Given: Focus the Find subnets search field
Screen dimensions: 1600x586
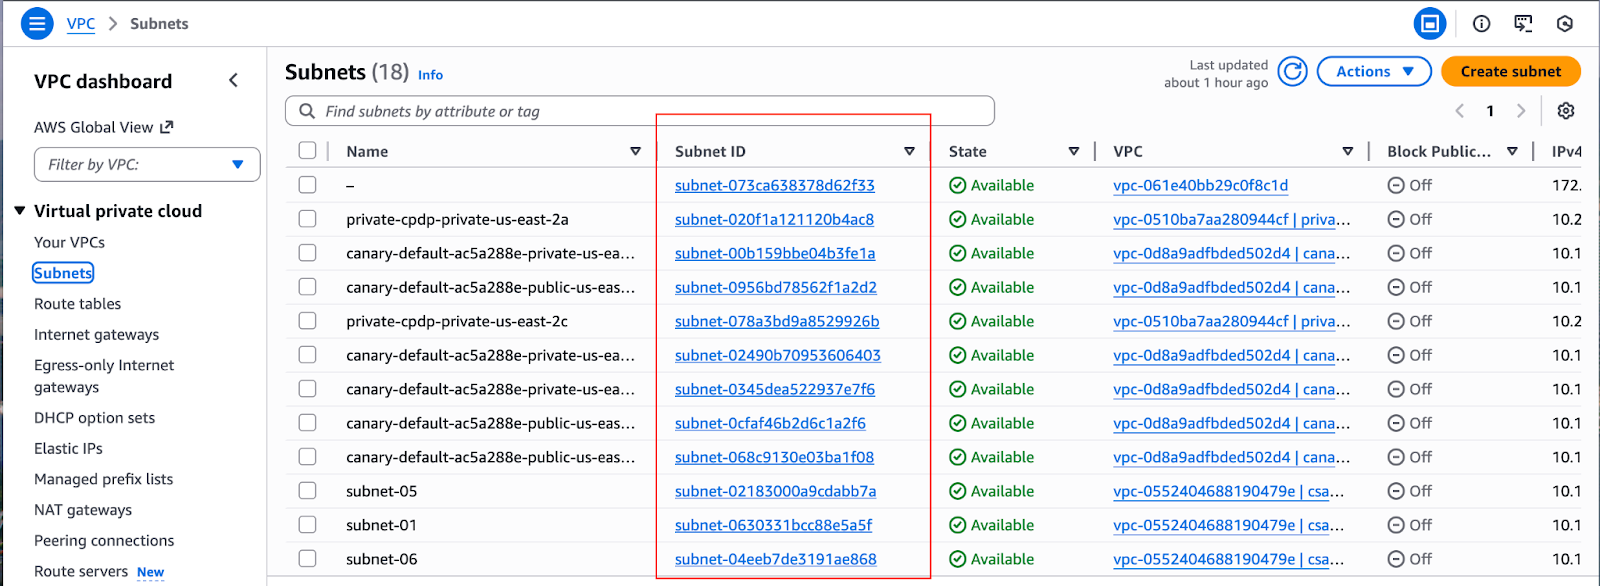Looking at the screenshot, I should [x=640, y=111].
